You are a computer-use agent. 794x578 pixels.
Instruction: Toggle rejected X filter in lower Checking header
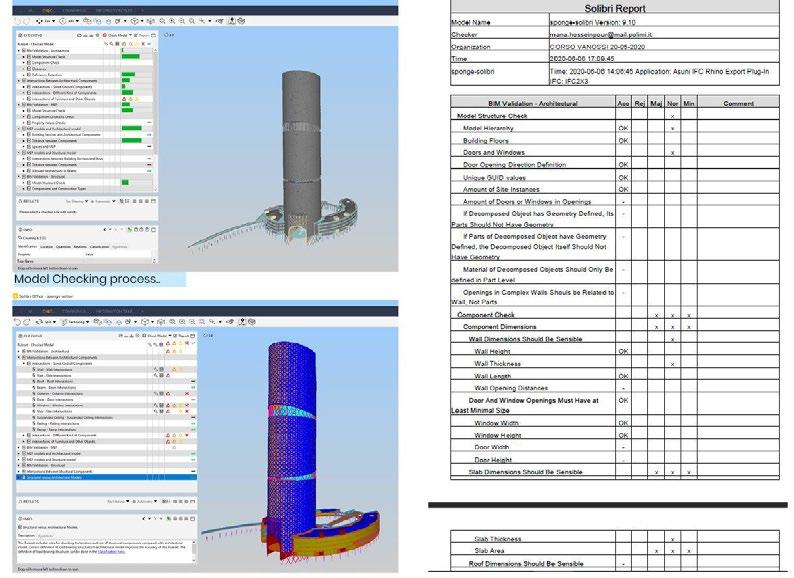(x=187, y=343)
